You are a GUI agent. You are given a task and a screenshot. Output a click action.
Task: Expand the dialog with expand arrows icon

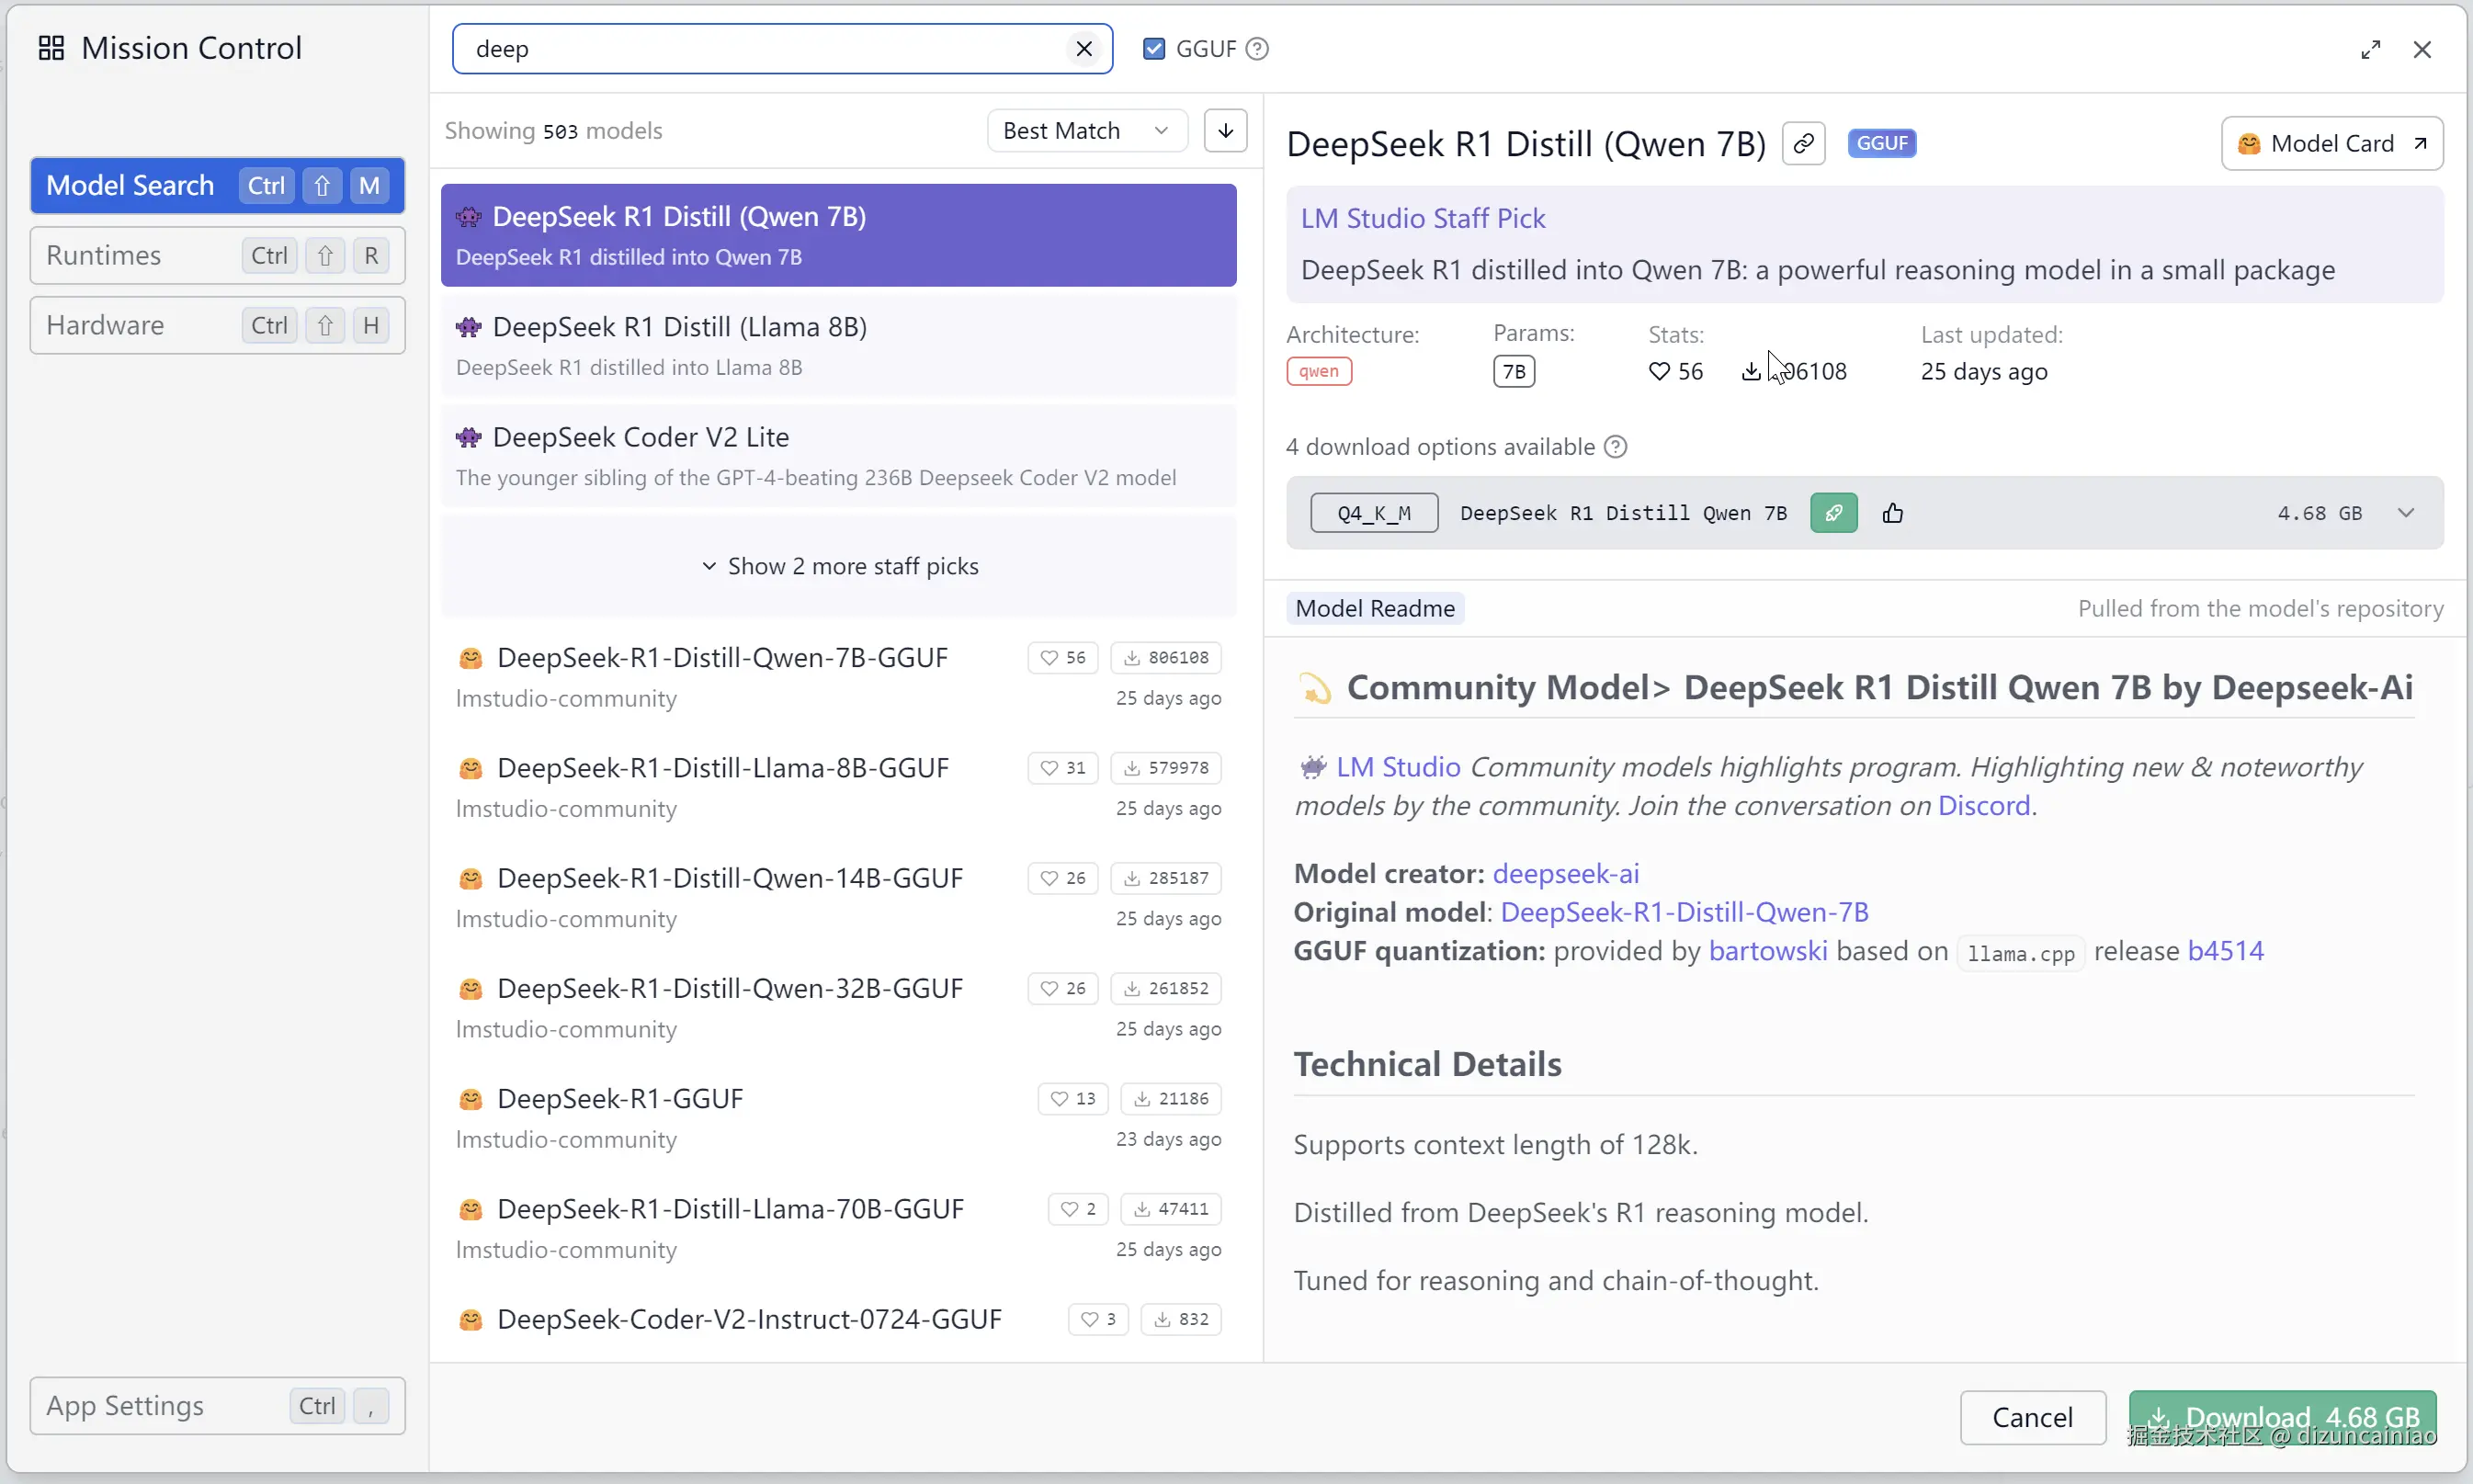[x=2370, y=49]
